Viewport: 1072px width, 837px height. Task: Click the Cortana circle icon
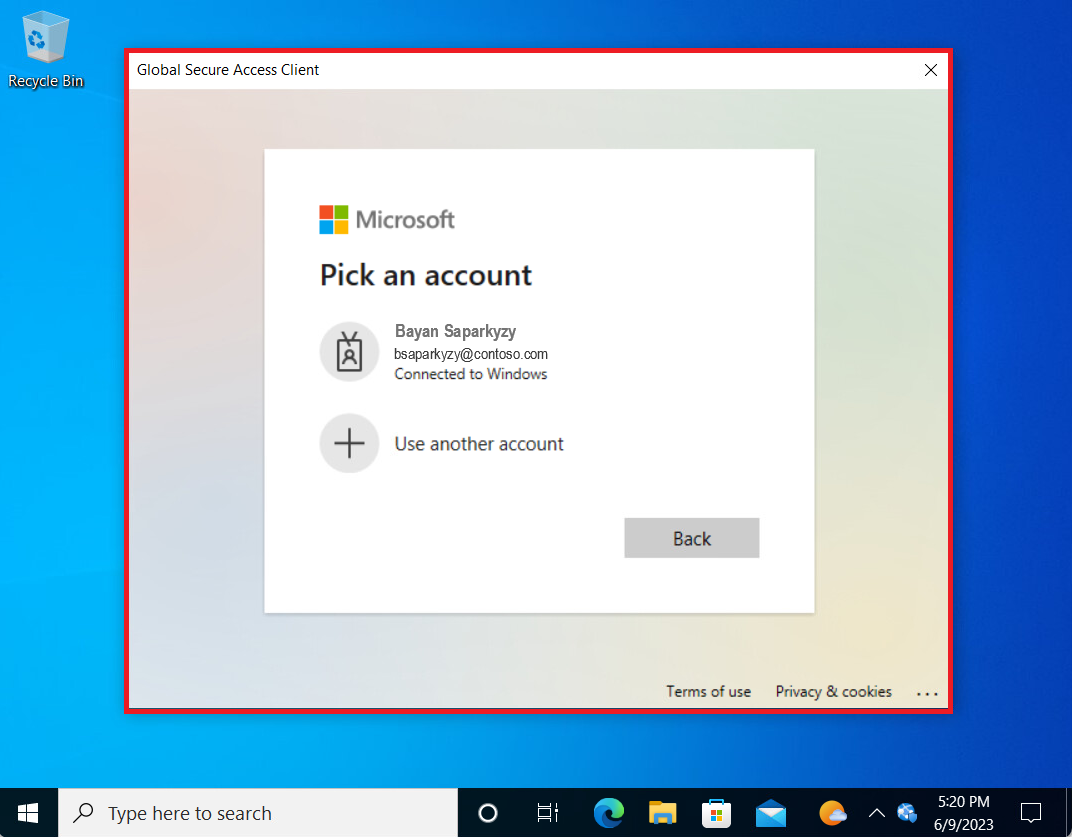click(x=487, y=813)
